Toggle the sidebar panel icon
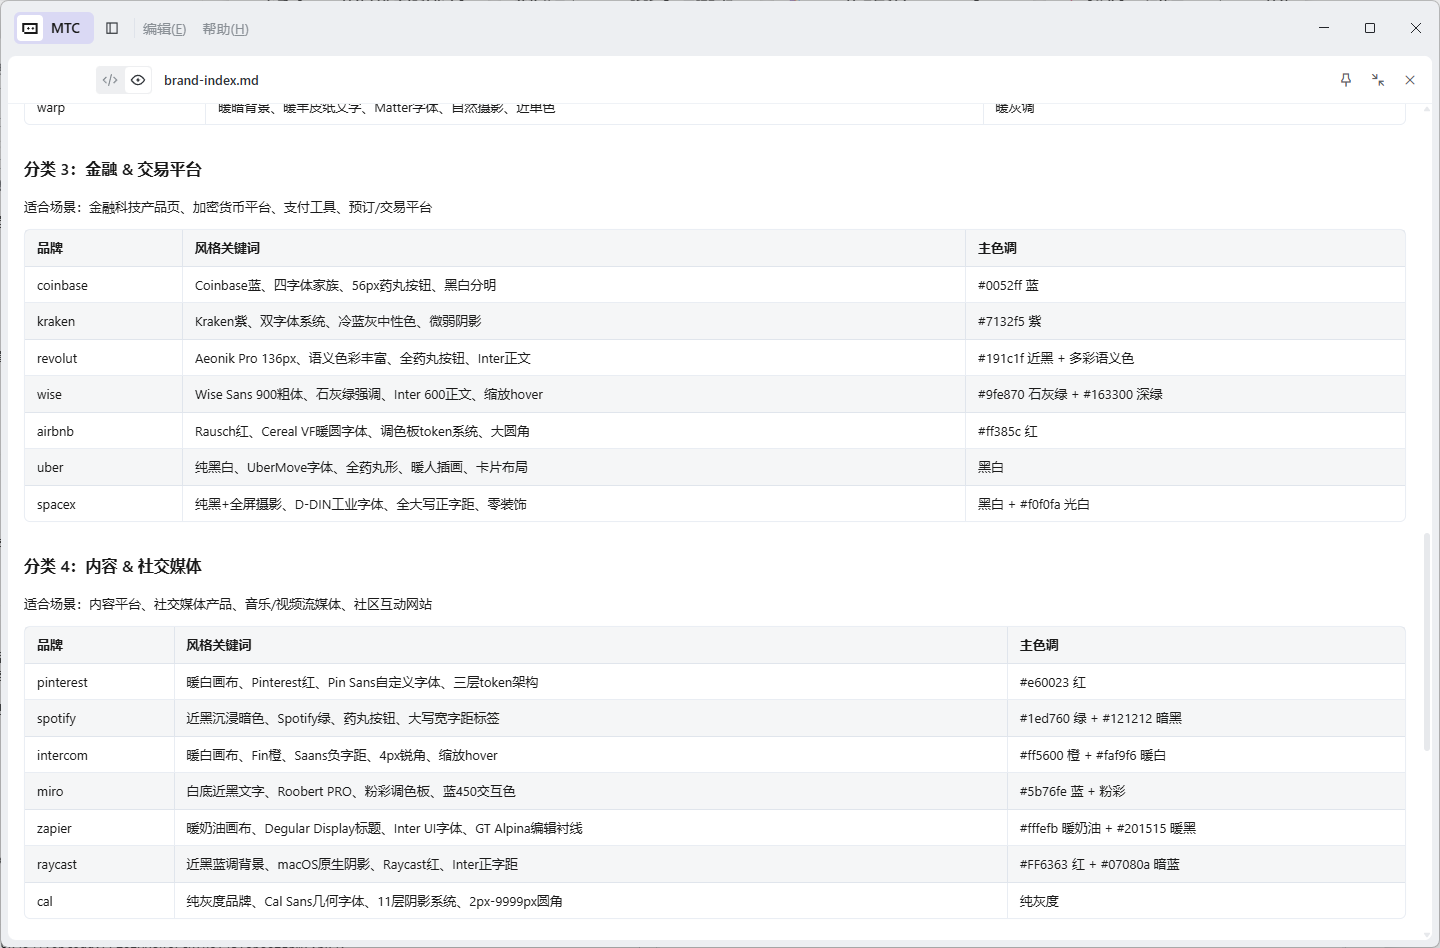The width and height of the screenshot is (1440, 948). tap(112, 28)
